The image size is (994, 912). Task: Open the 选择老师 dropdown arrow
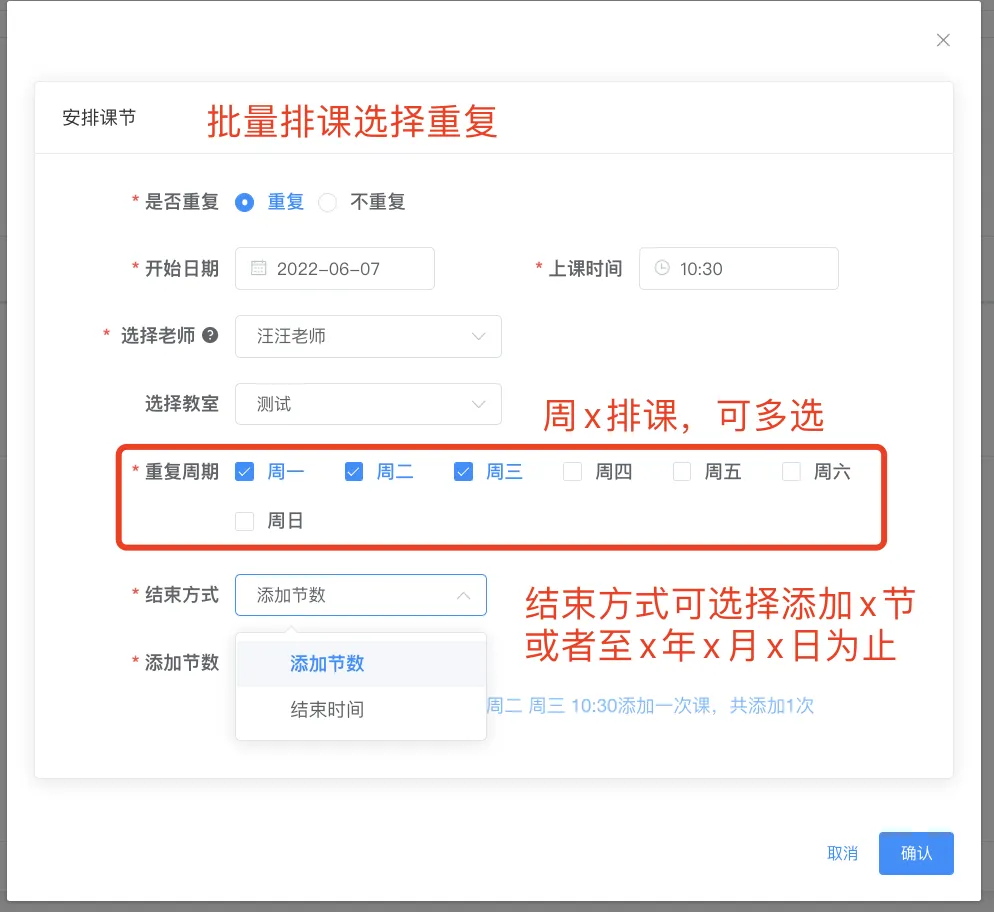pos(478,336)
